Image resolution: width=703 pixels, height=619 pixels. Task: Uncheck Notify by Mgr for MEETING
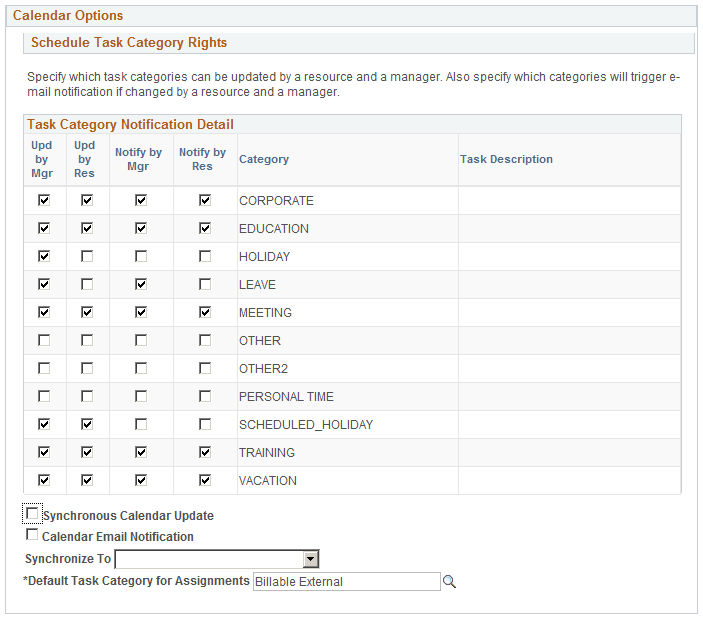click(141, 312)
